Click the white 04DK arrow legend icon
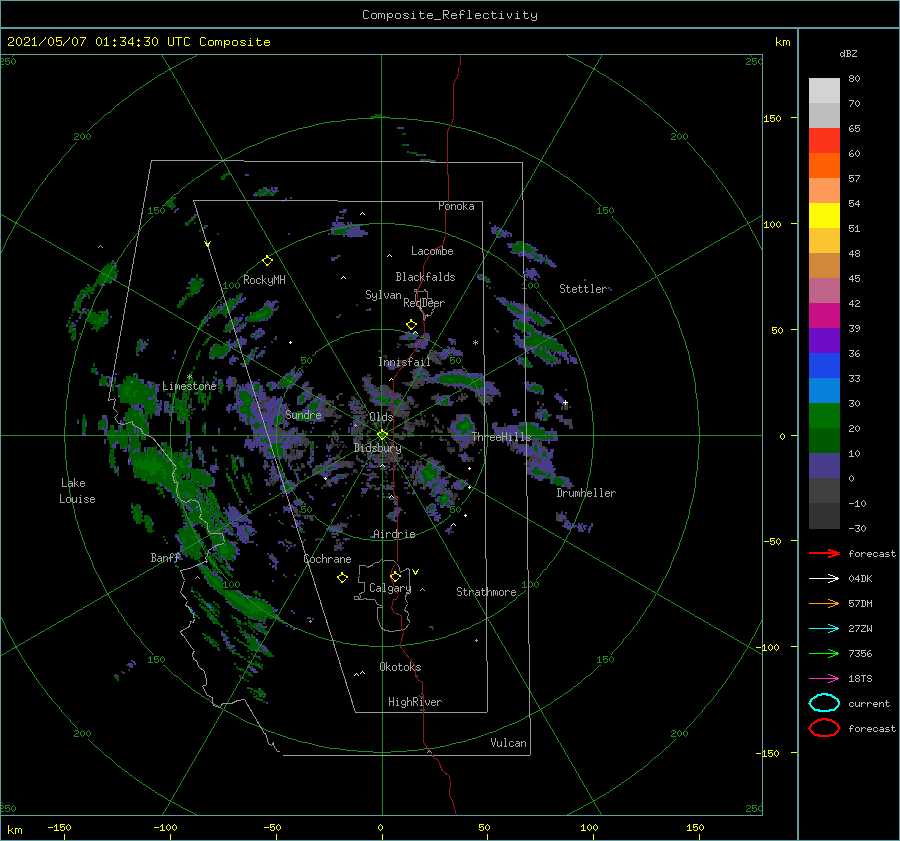This screenshot has width=900, height=841. tap(824, 579)
